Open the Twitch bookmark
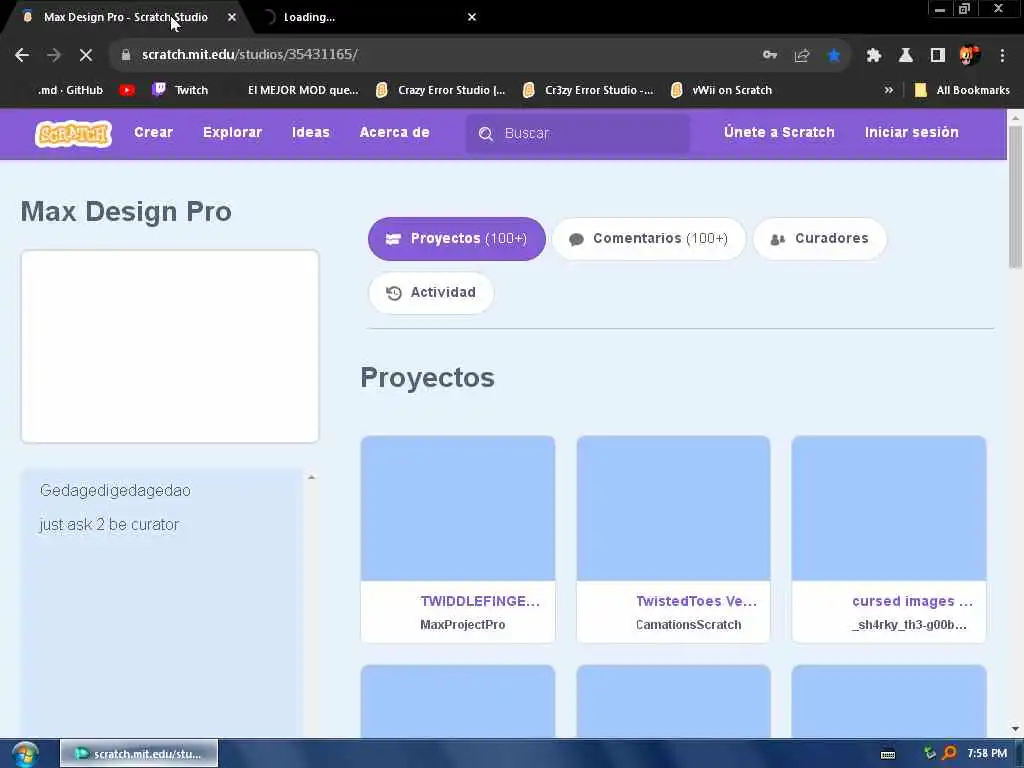 (x=180, y=90)
